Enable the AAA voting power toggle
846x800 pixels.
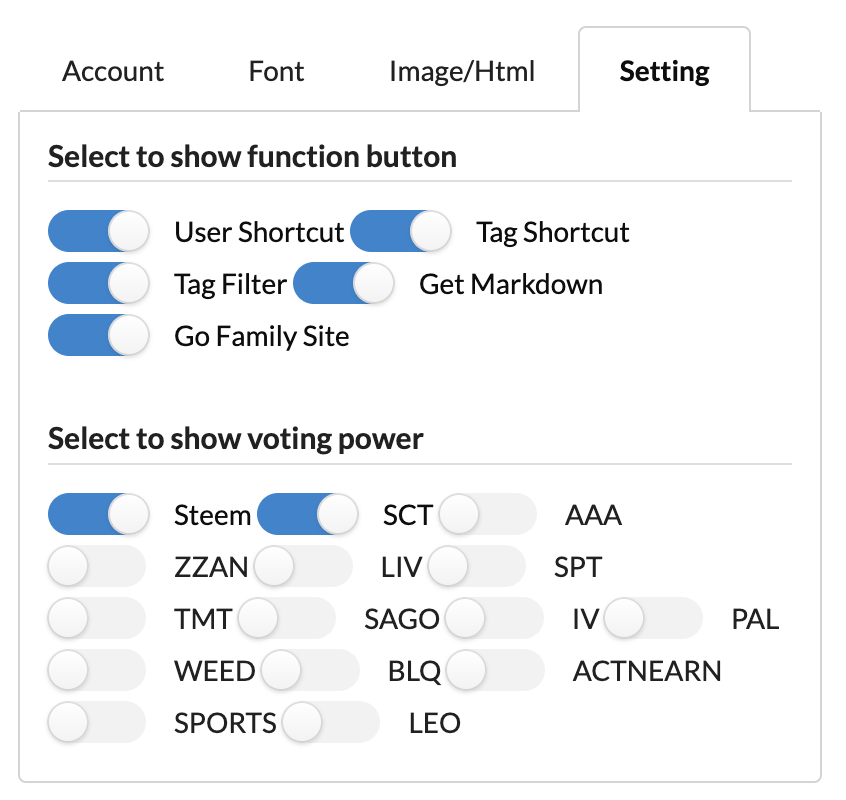coord(487,515)
